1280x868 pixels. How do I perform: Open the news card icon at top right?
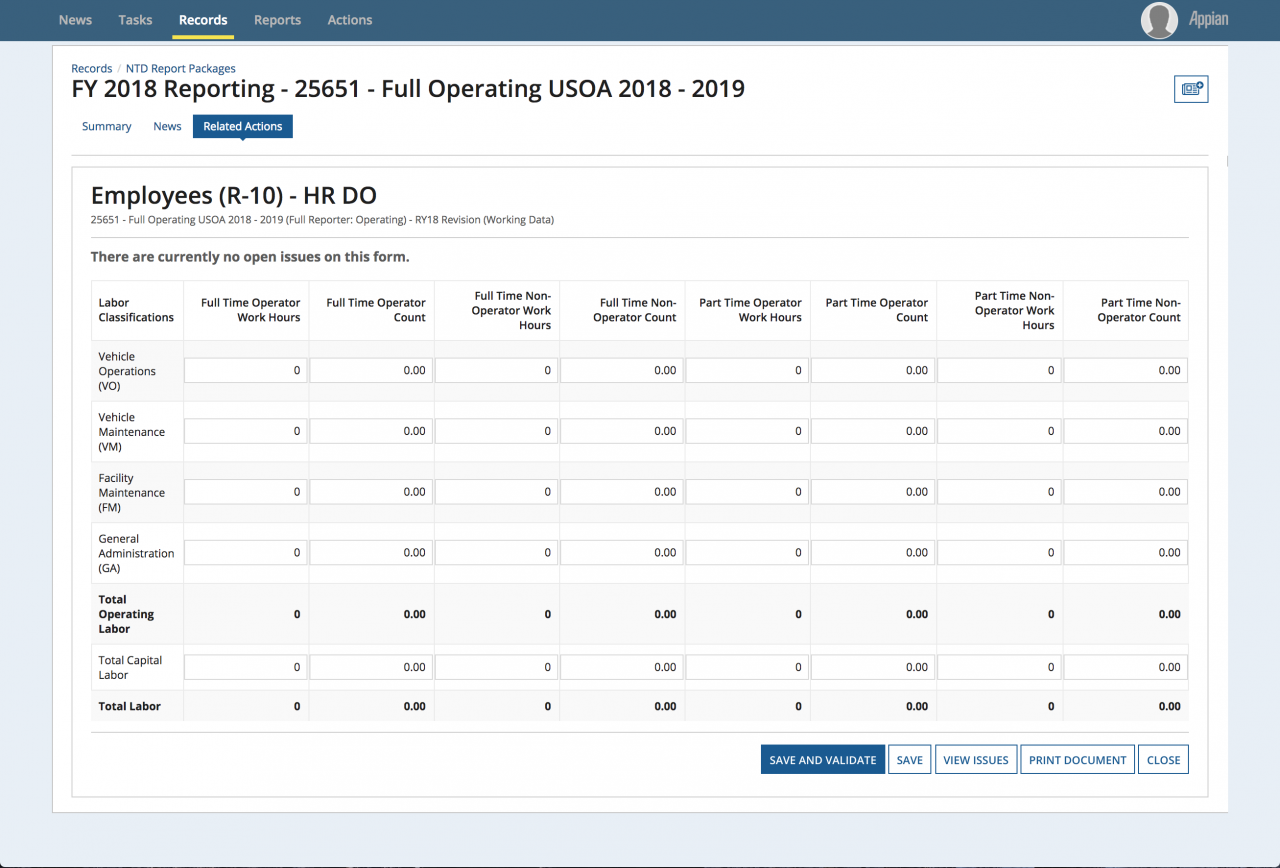(1191, 89)
